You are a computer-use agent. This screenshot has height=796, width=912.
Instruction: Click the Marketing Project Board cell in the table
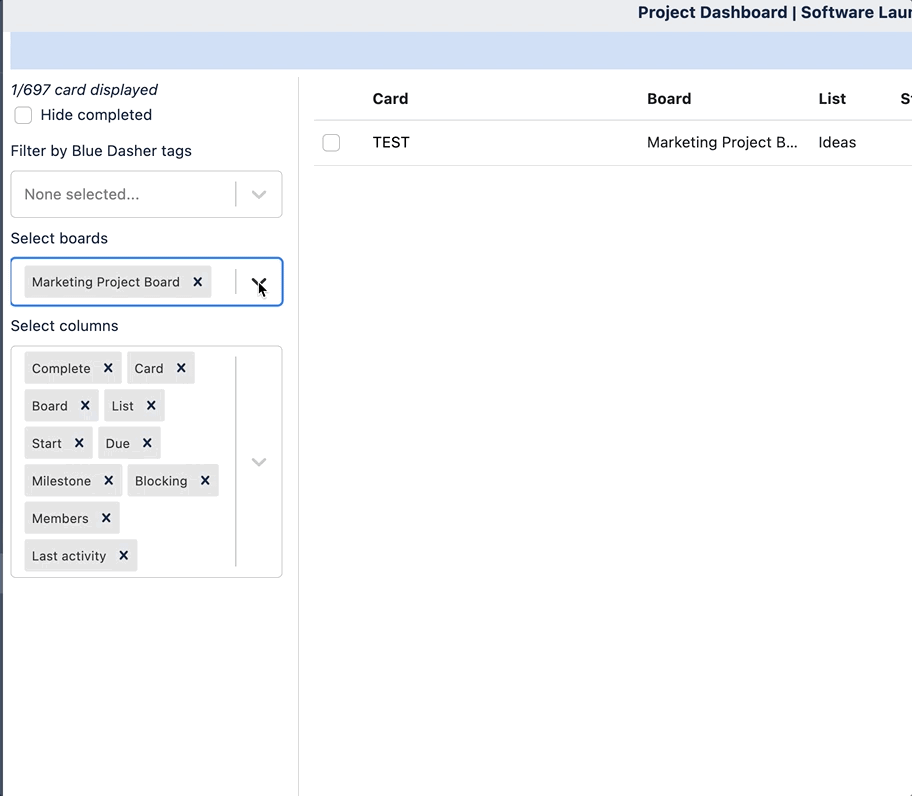tap(722, 142)
